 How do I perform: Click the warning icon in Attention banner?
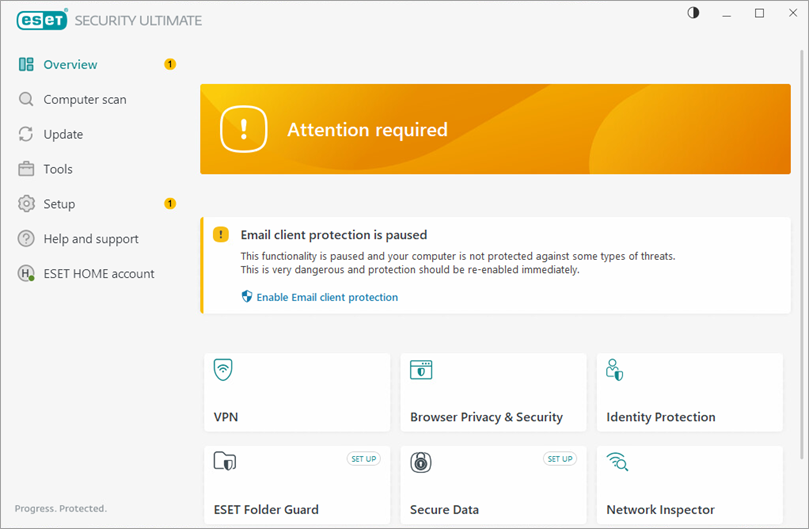[244, 130]
